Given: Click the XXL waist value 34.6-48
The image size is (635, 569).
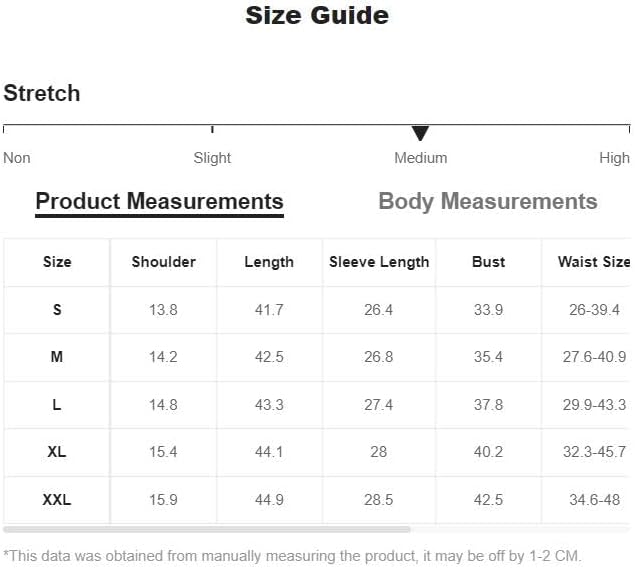Looking at the screenshot, I should pos(594,499).
